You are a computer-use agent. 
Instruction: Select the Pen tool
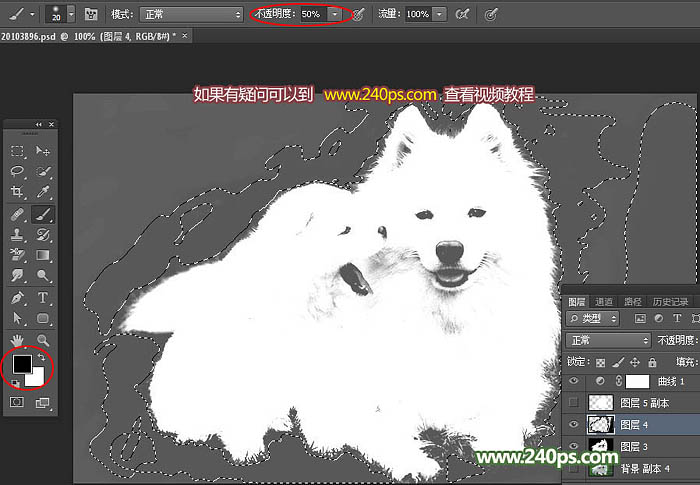click(x=18, y=298)
